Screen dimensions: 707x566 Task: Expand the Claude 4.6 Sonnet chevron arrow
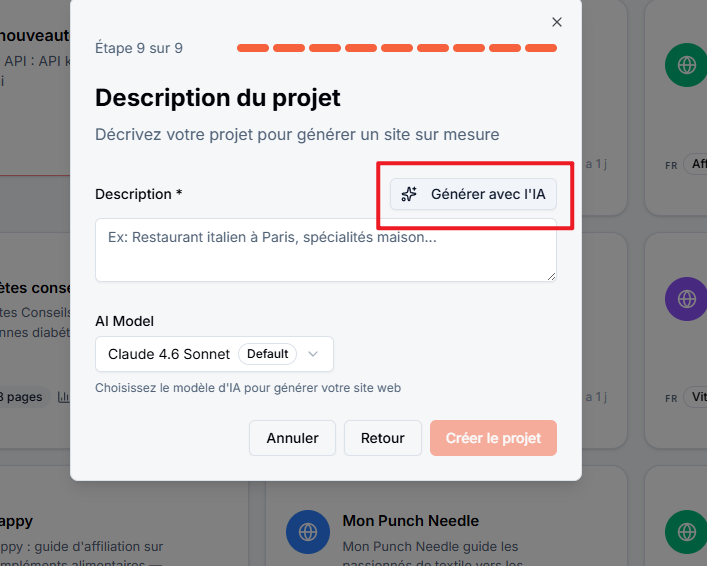point(313,354)
